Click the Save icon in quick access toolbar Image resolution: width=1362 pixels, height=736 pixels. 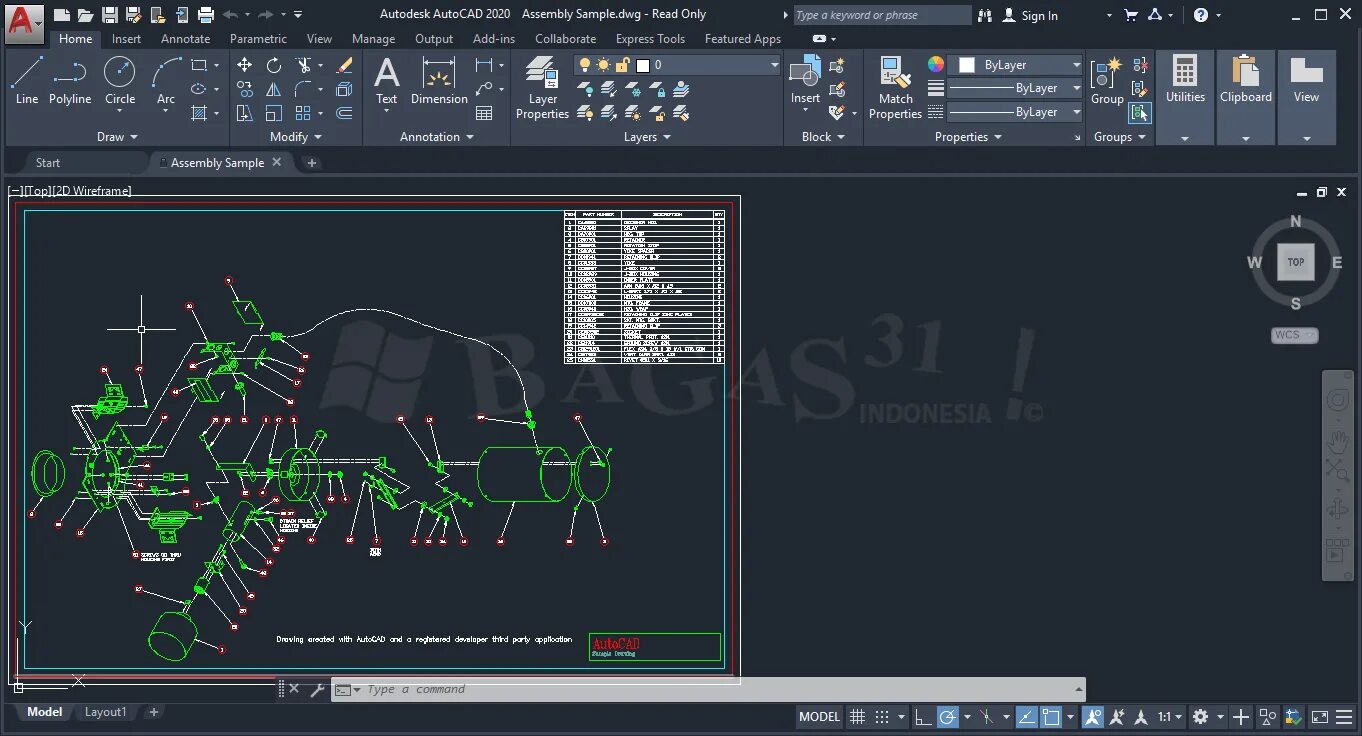(x=110, y=14)
